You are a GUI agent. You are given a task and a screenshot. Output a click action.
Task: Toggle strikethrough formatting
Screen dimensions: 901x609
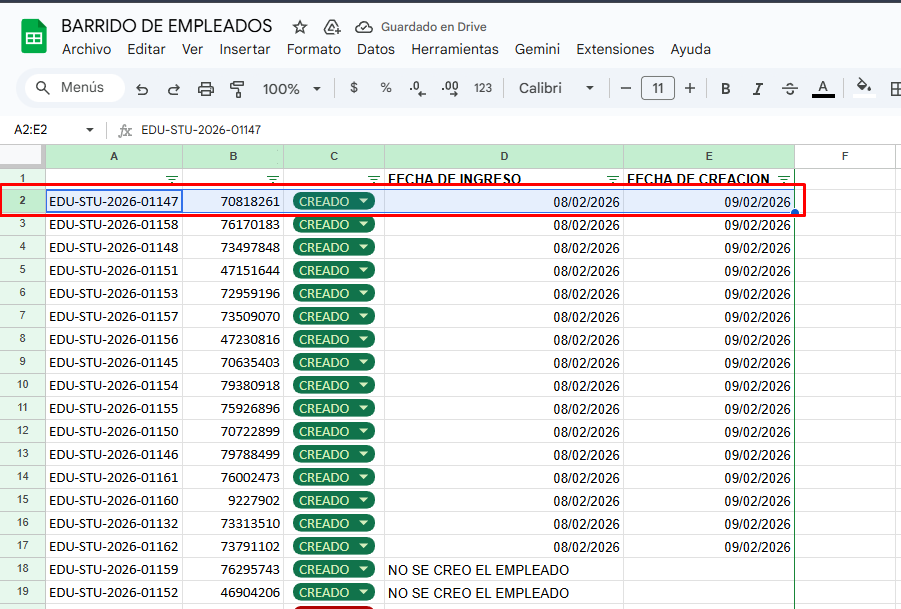[x=790, y=89]
